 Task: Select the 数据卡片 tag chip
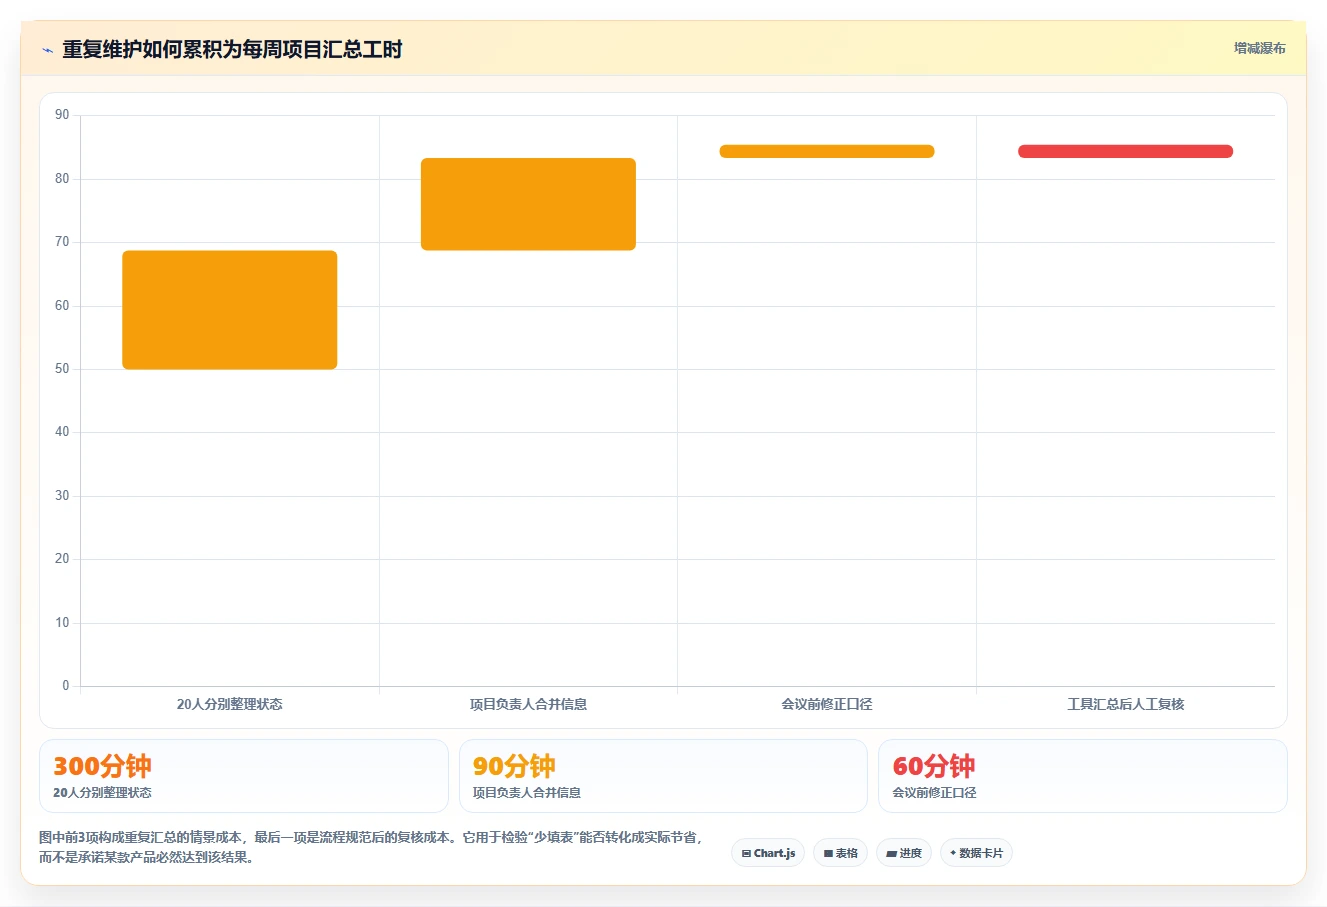click(x=976, y=853)
